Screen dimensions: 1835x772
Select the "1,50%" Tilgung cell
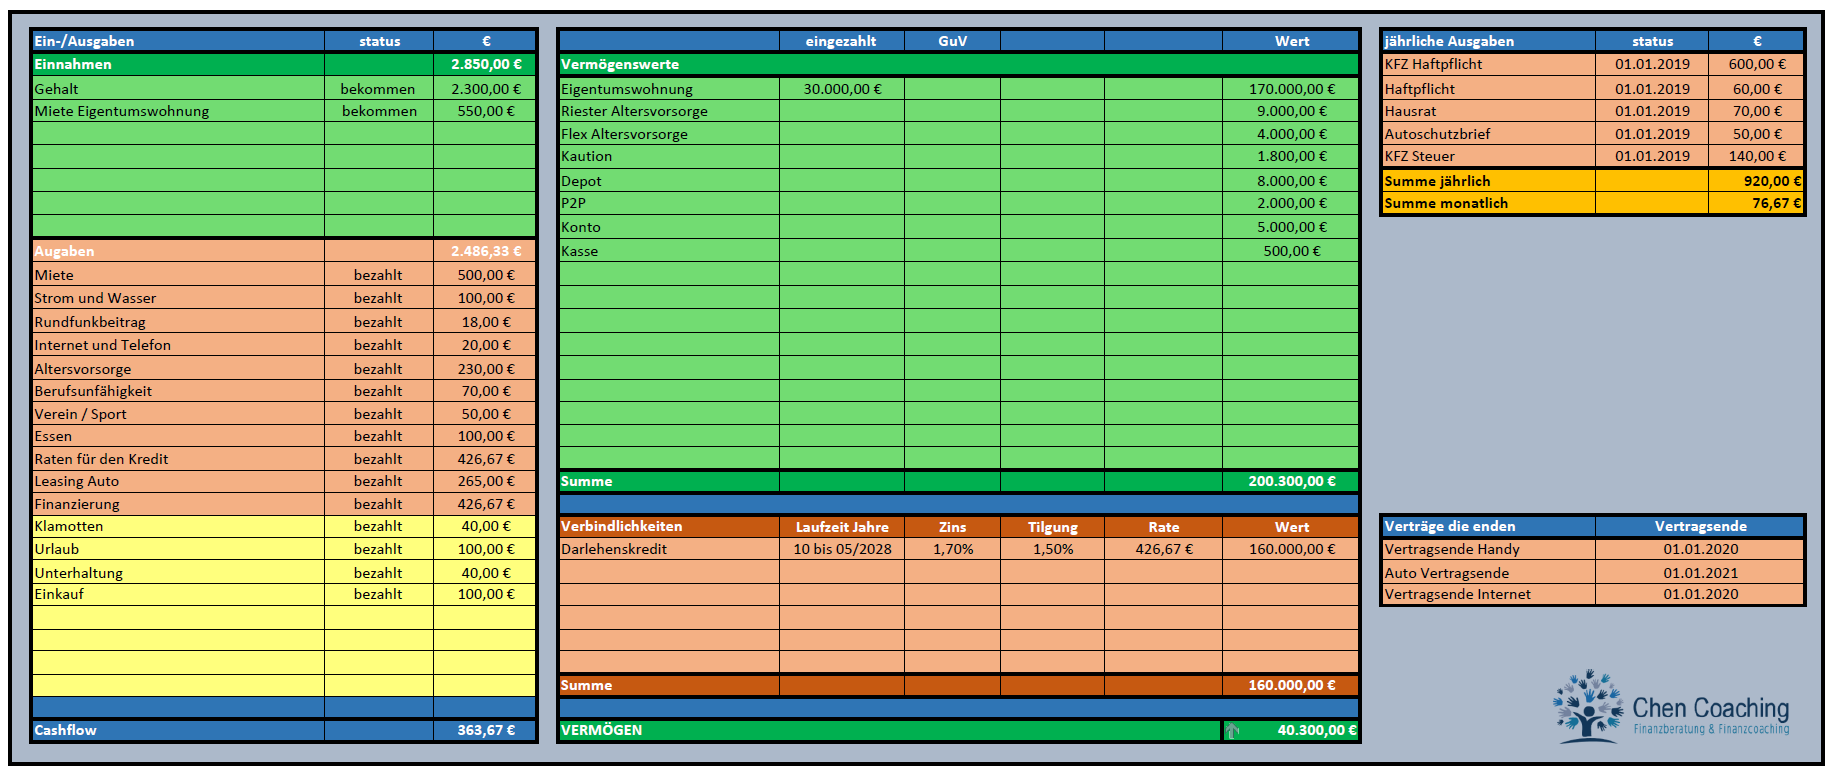[x=1052, y=549]
